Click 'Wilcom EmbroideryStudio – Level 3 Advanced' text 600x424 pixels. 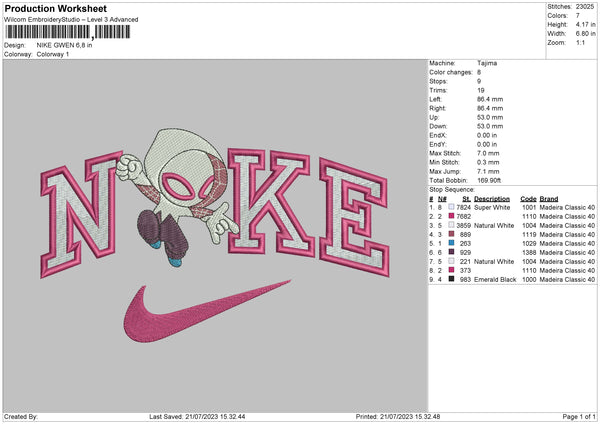coord(71,20)
